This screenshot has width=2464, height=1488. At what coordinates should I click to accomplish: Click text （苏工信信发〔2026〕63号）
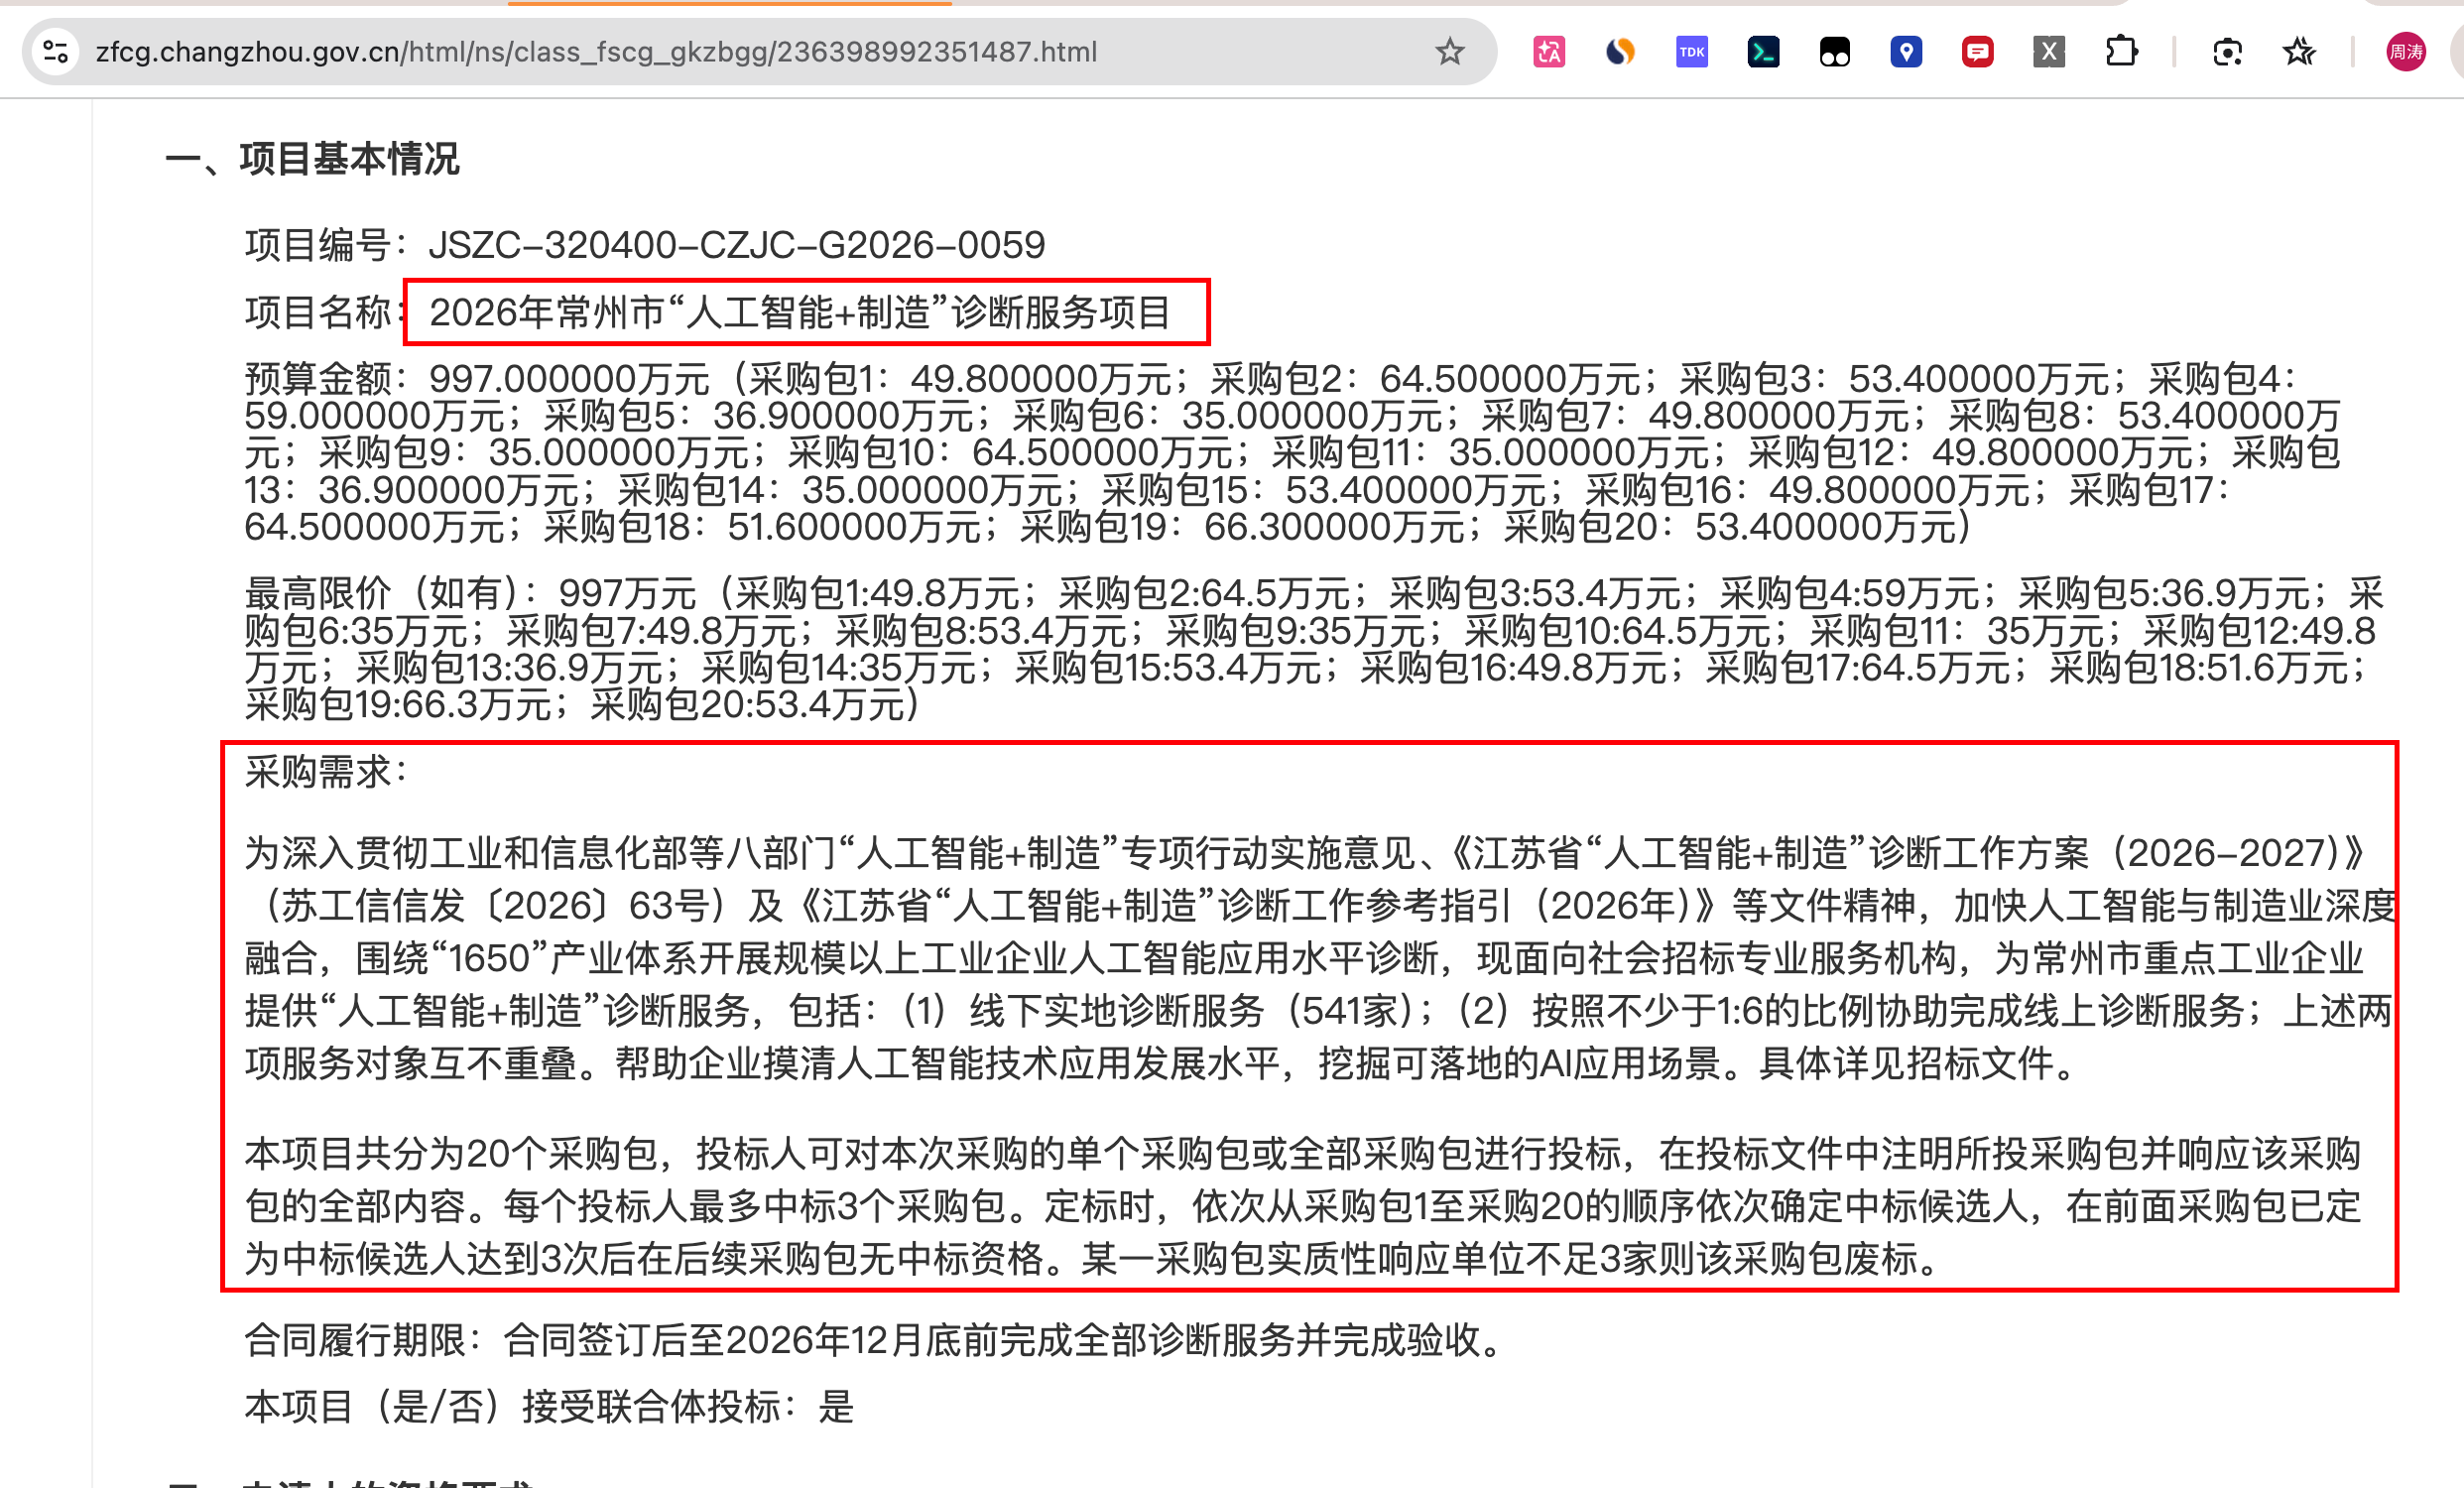click(498, 906)
